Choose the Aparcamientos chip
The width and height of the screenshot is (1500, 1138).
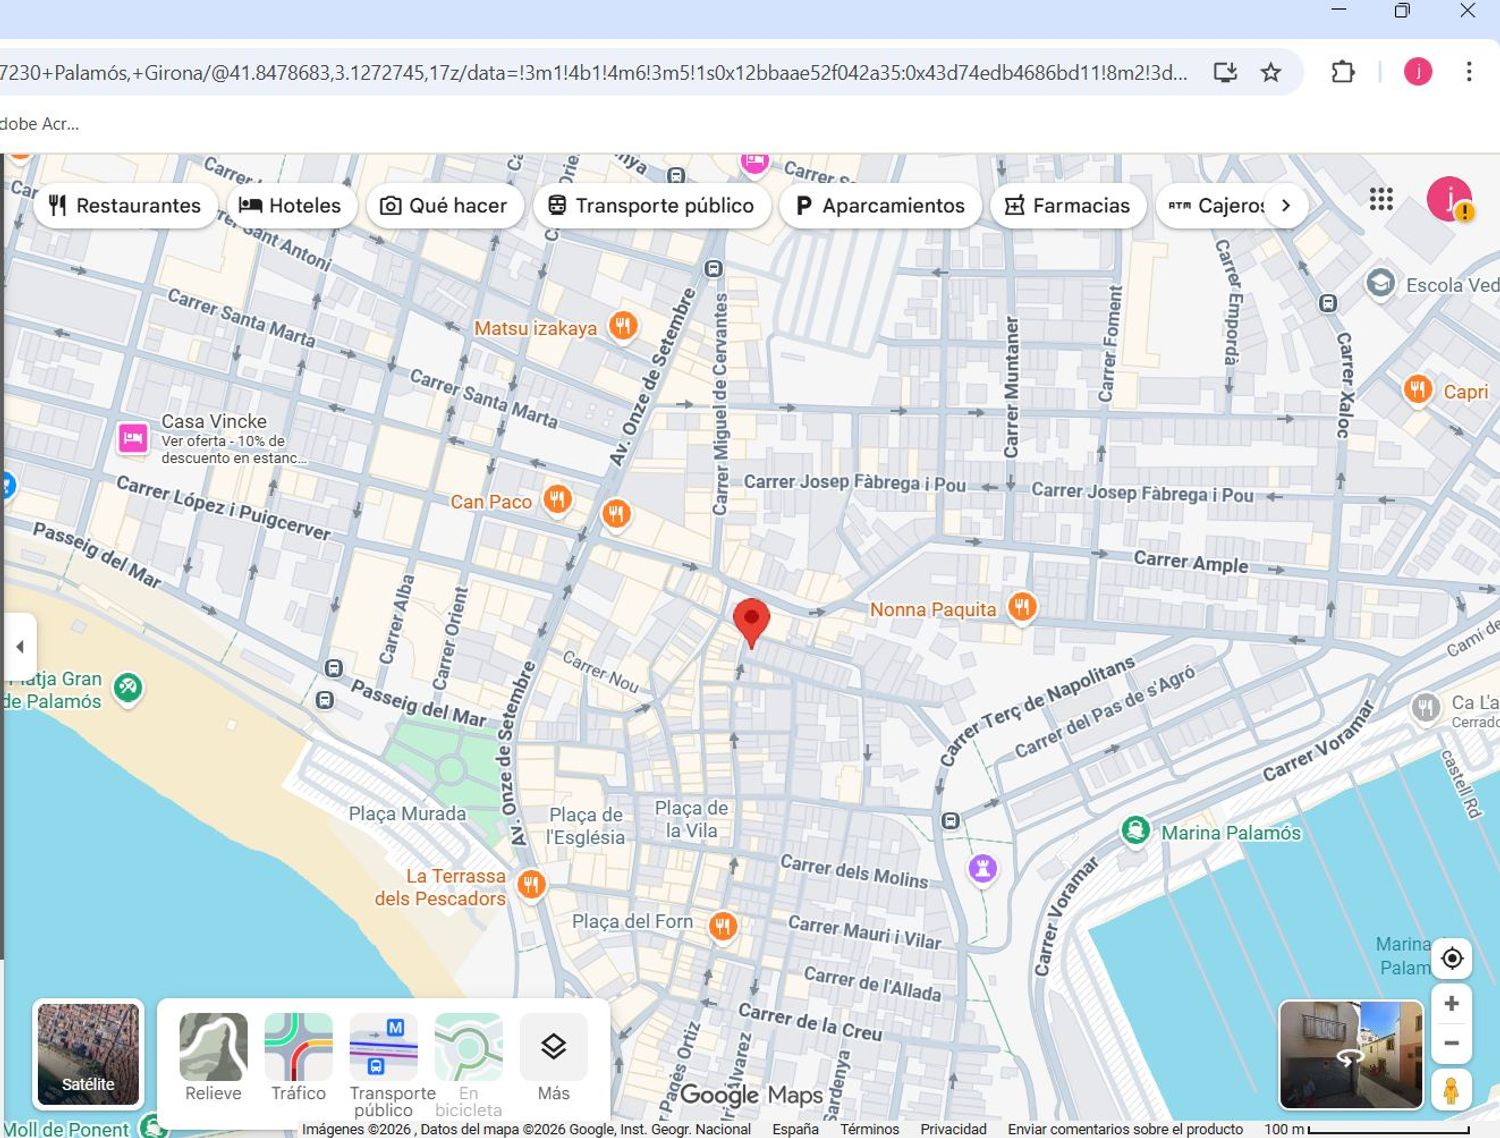pyautogui.click(x=880, y=205)
